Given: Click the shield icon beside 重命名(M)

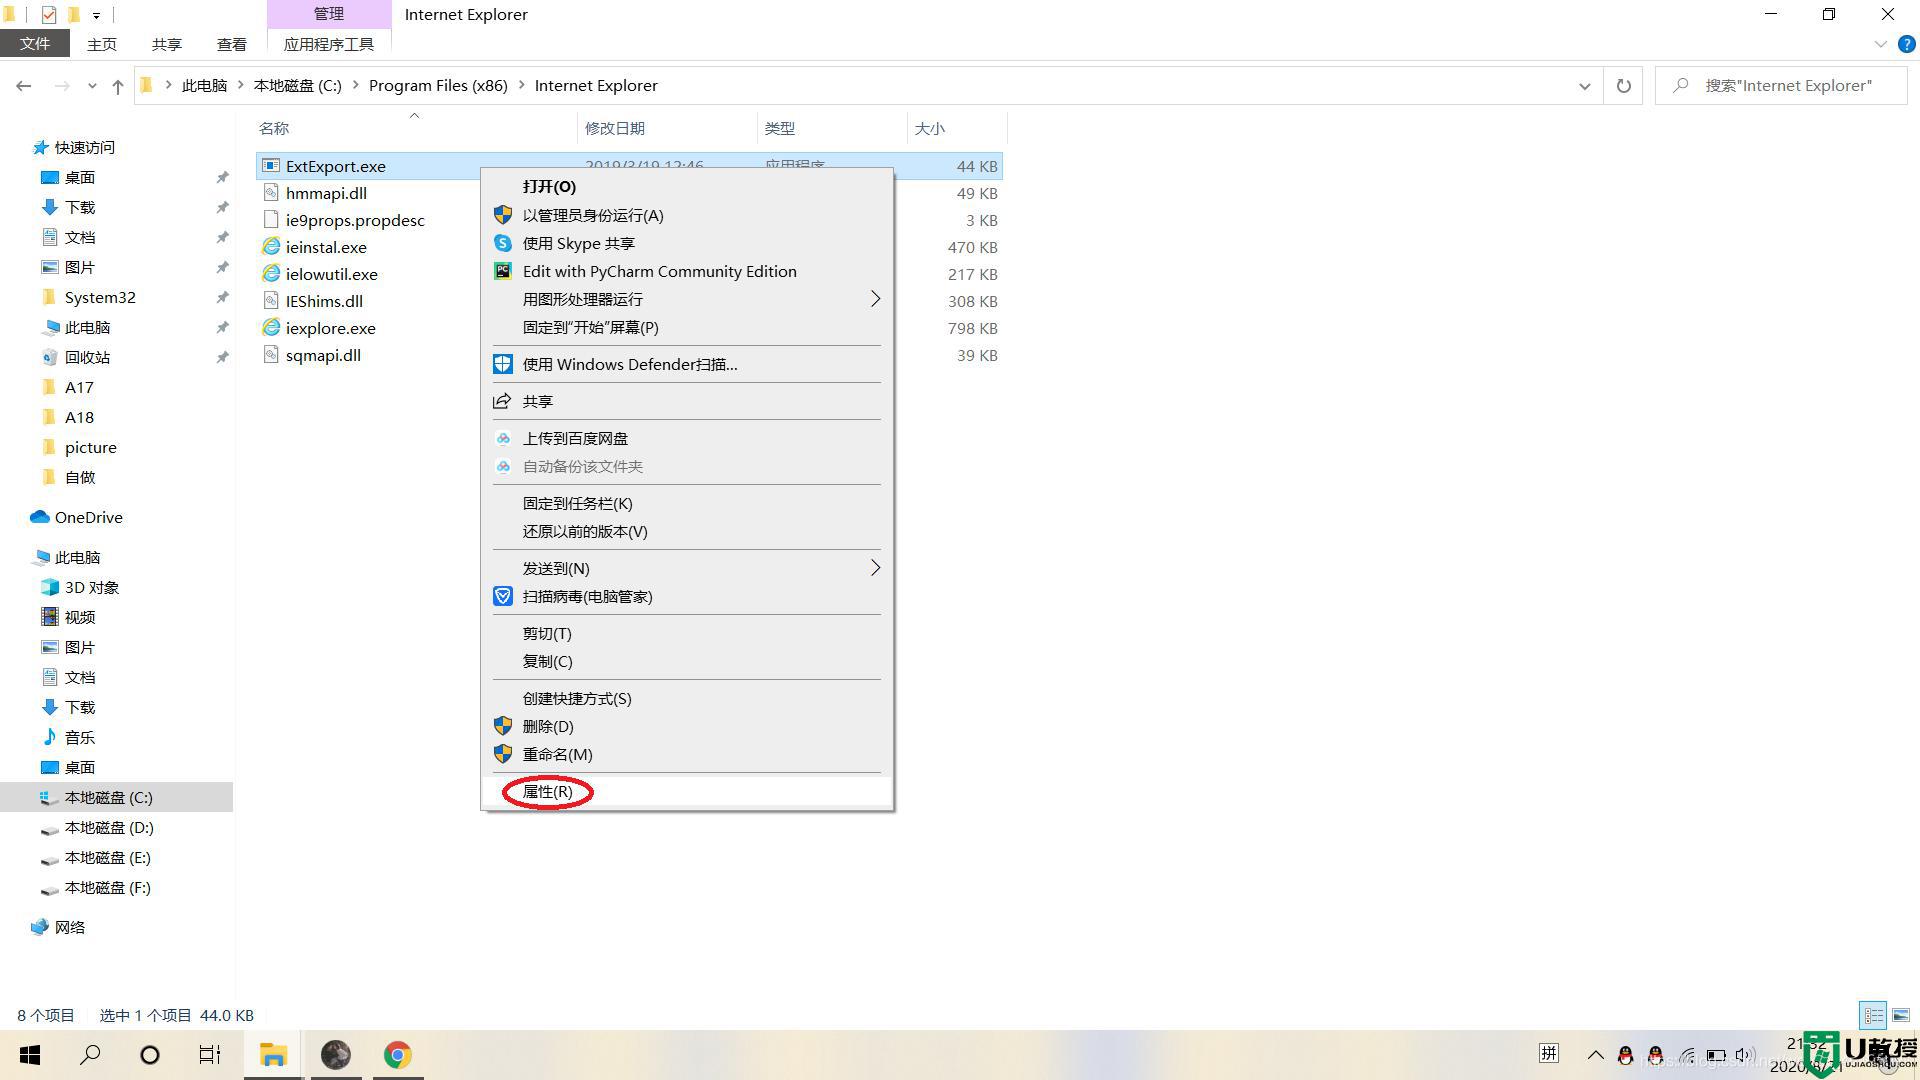Looking at the screenshot, I should click(503, 754).
